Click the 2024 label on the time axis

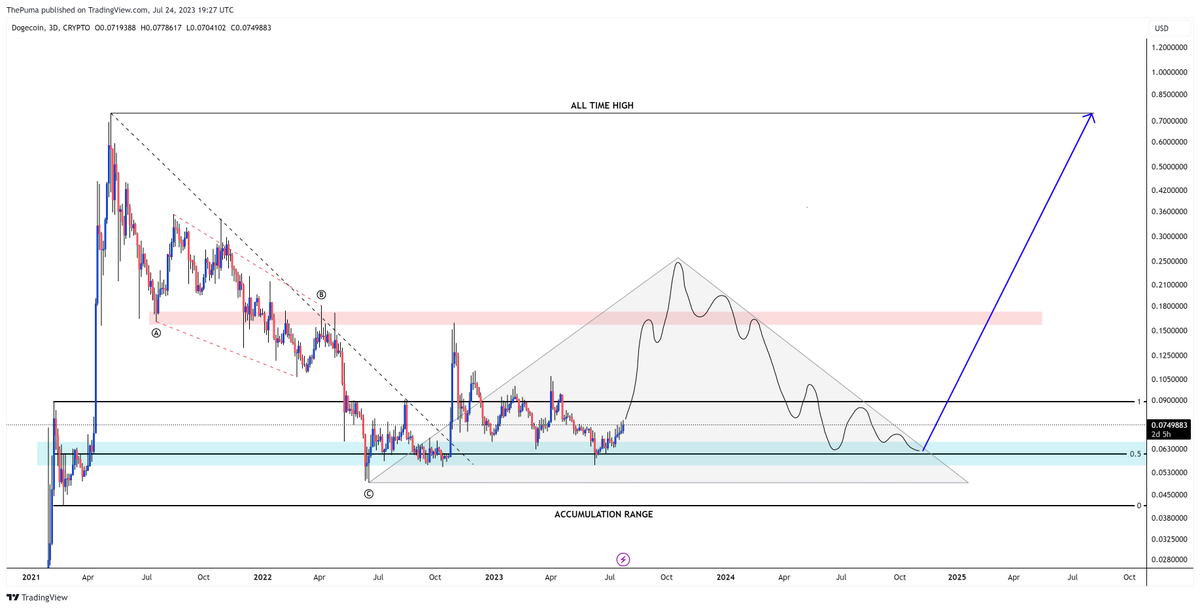click(x=725, y=578)
